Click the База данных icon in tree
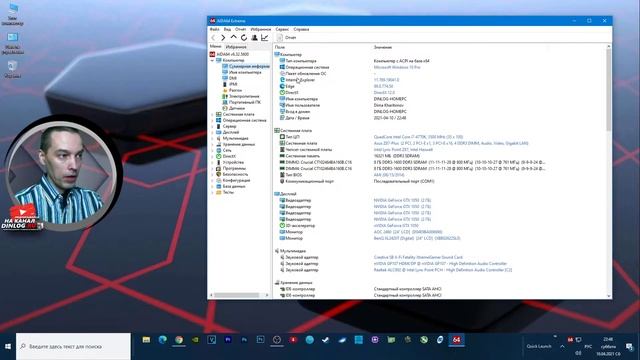 pos(219,186)
